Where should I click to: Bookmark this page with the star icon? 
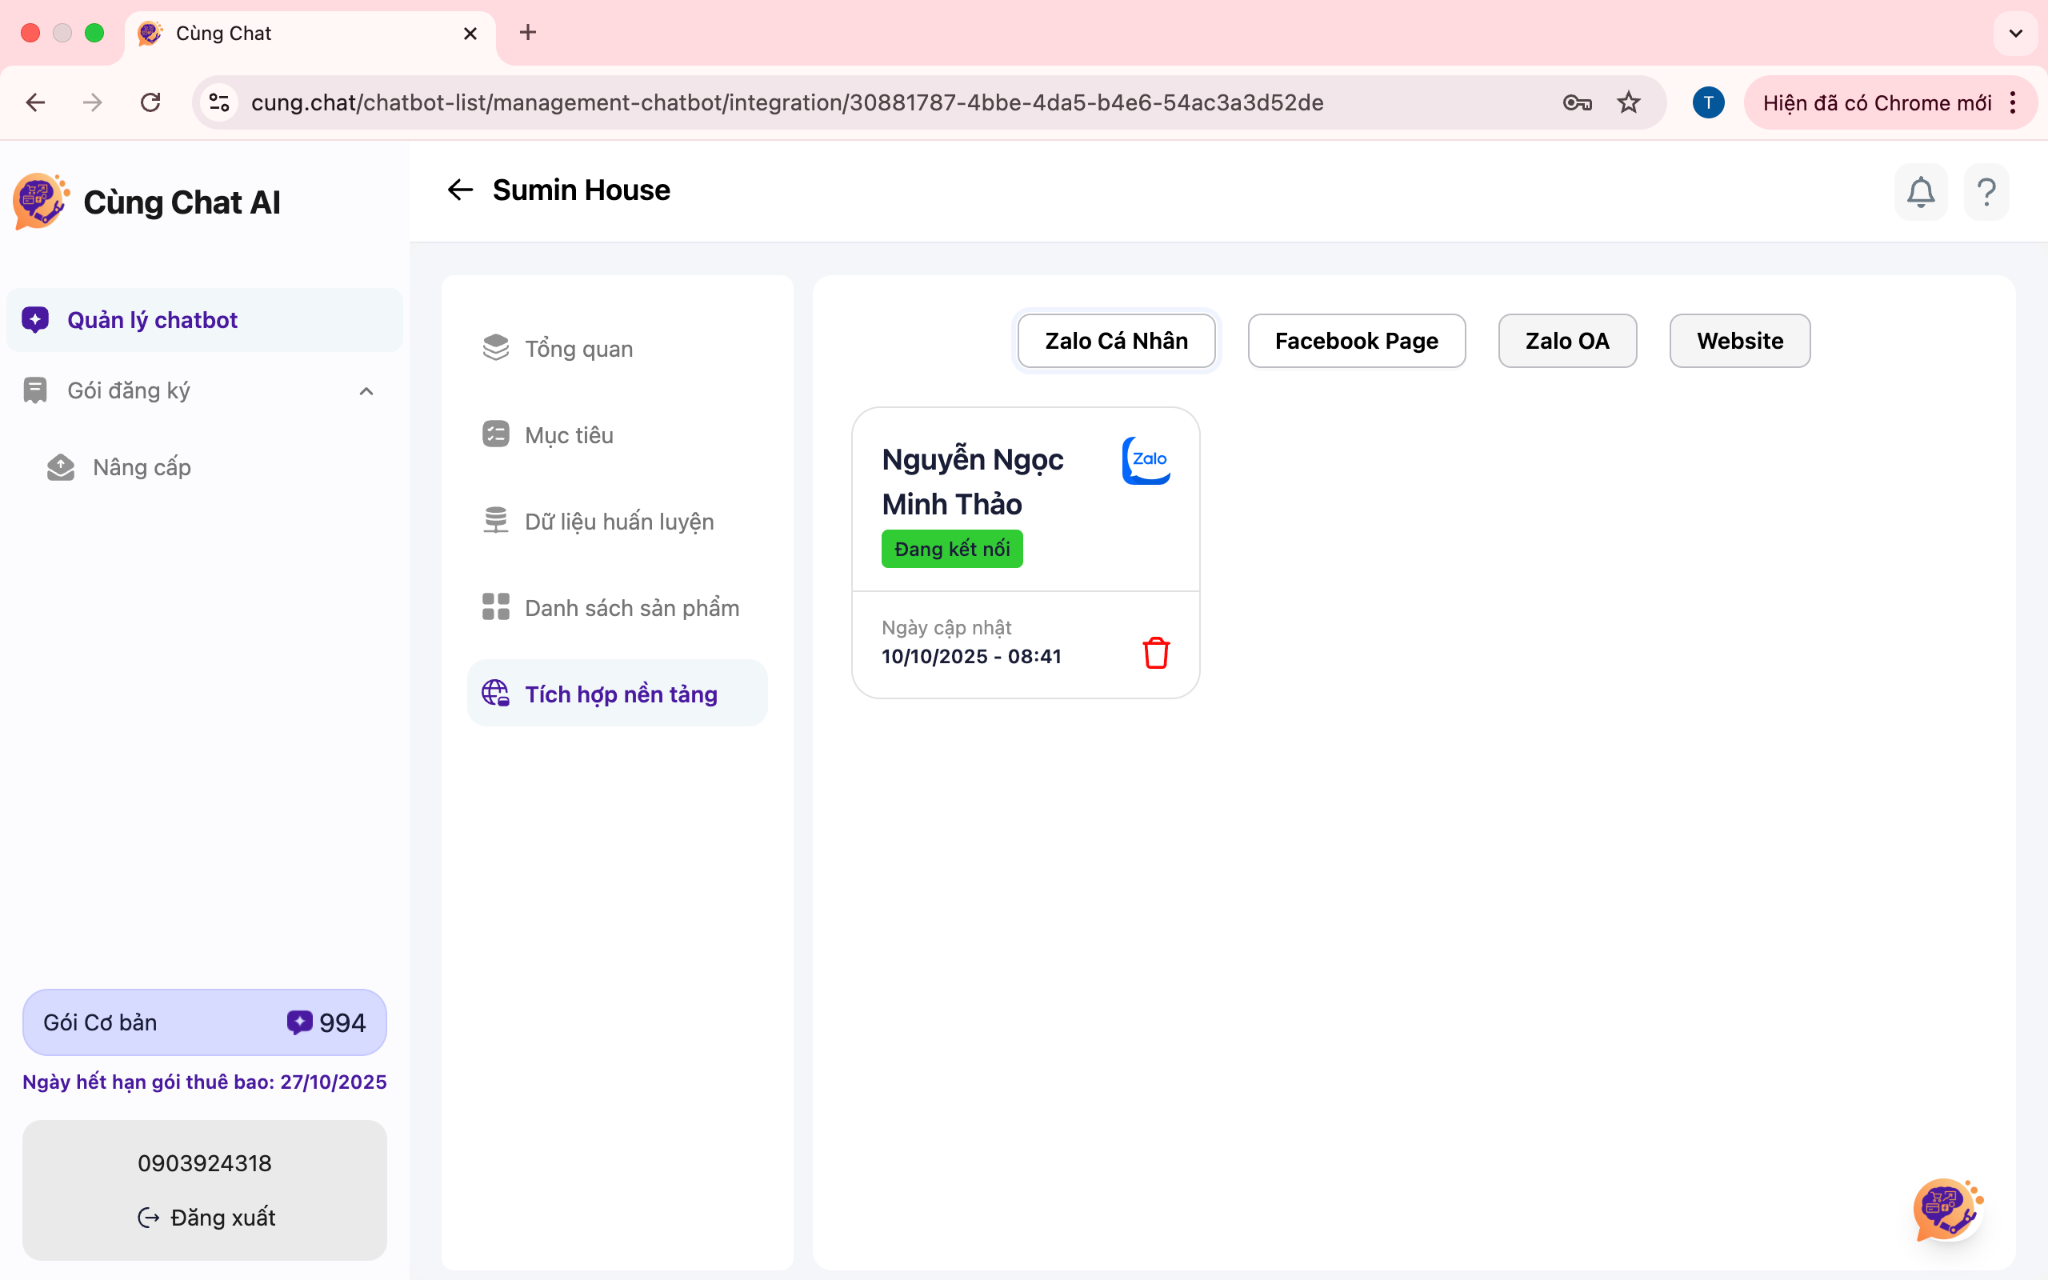click(x=1629, y=102)
